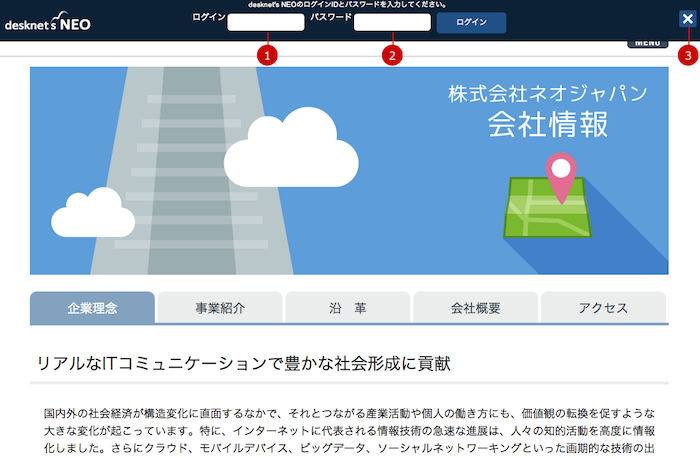Click the desknet's NEO logo
The width and height of the screenshot is (700, 458).
[x=47, y=22]
